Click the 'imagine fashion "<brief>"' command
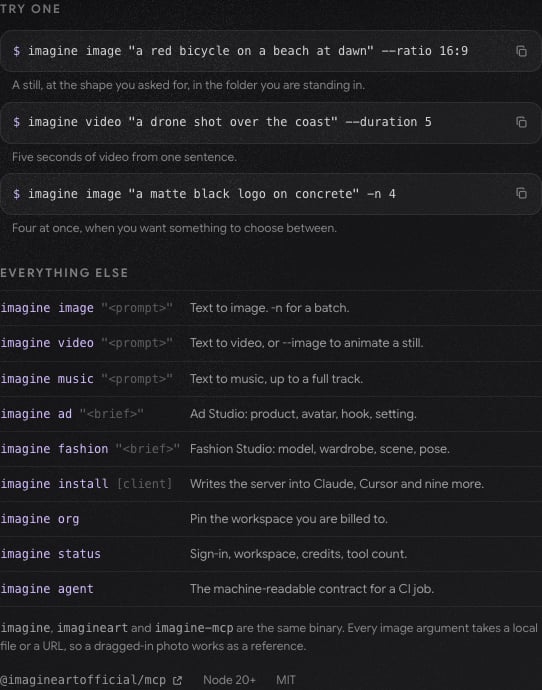Viewport: 542px width, 690px height. tap(90, 449)
